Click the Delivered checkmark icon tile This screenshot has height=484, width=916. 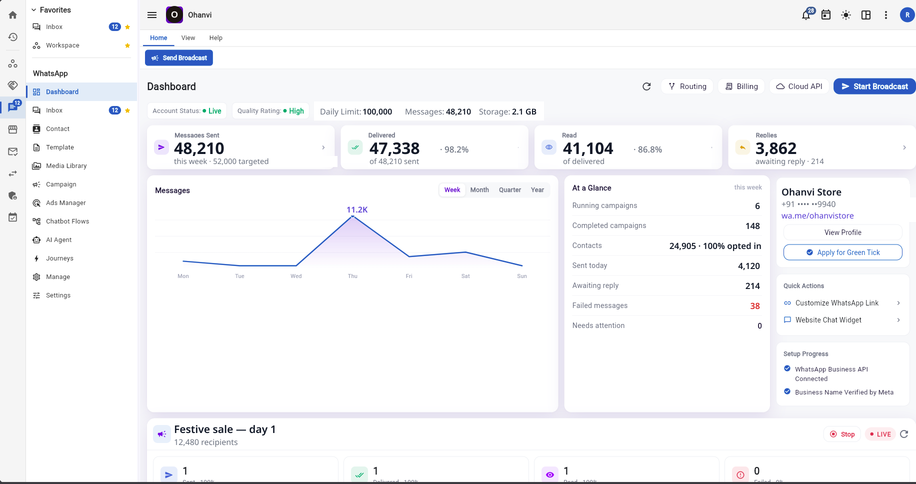coord(355,148)
